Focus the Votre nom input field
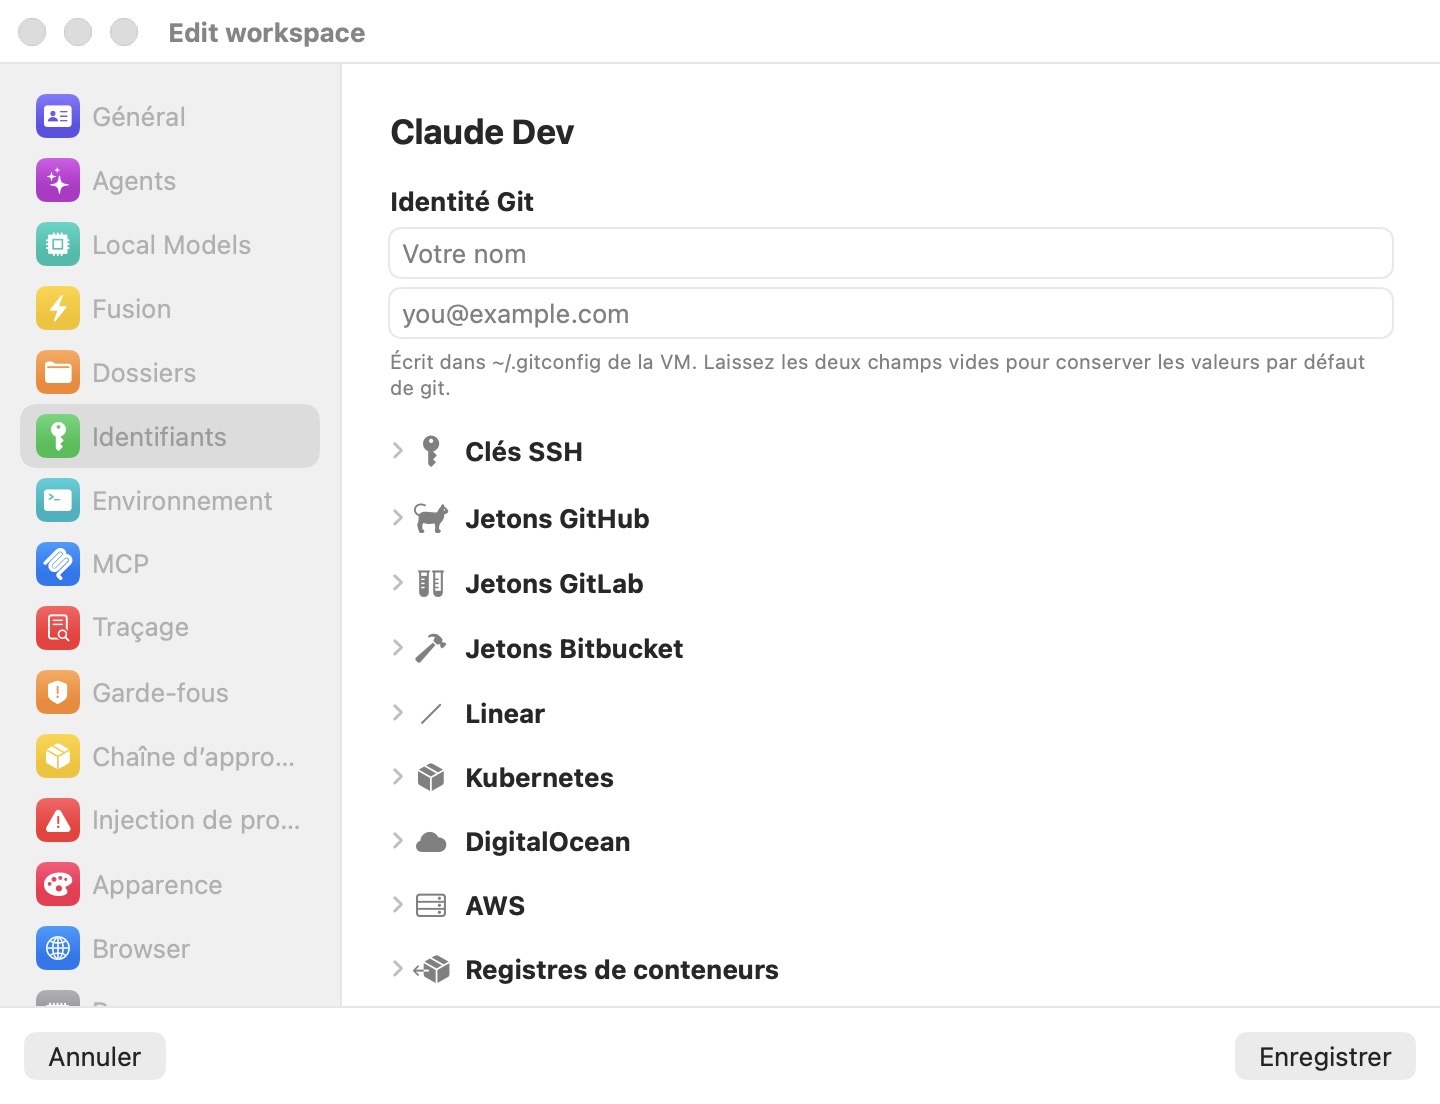Screen dimensions: 1440x1104 [x=891, y=253]
